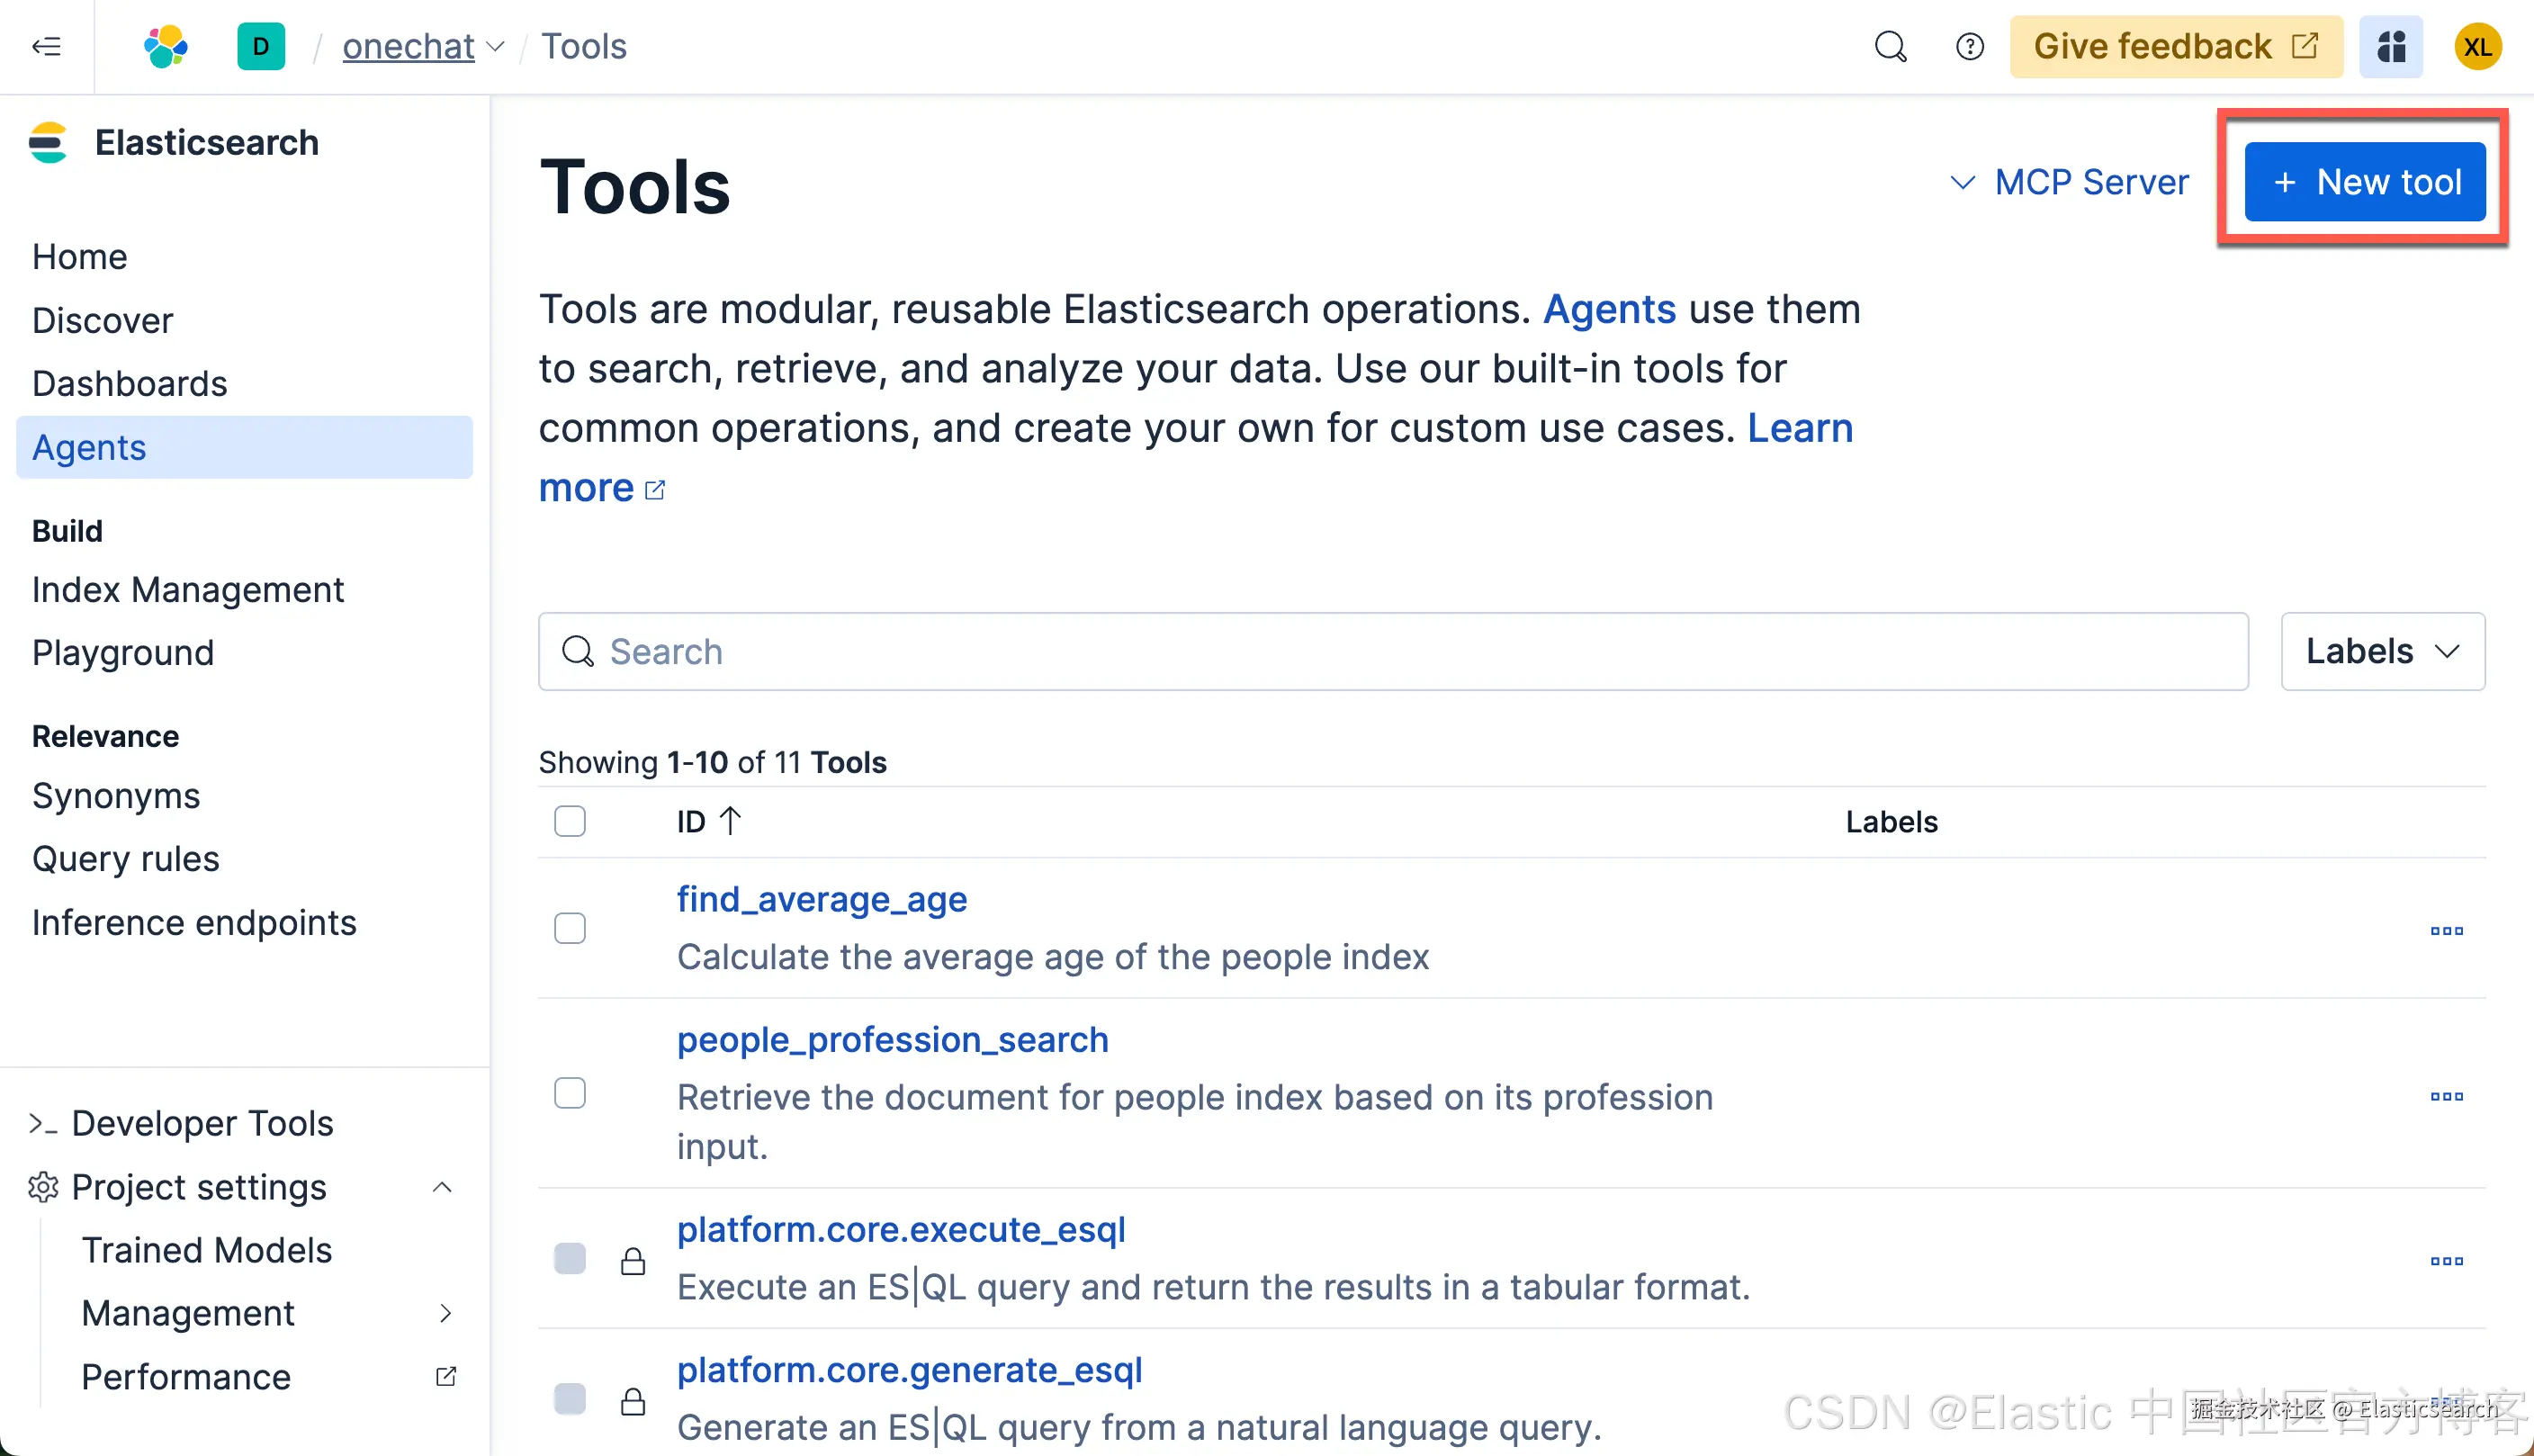Click the Project settings gear icon

pos(43,1187)
